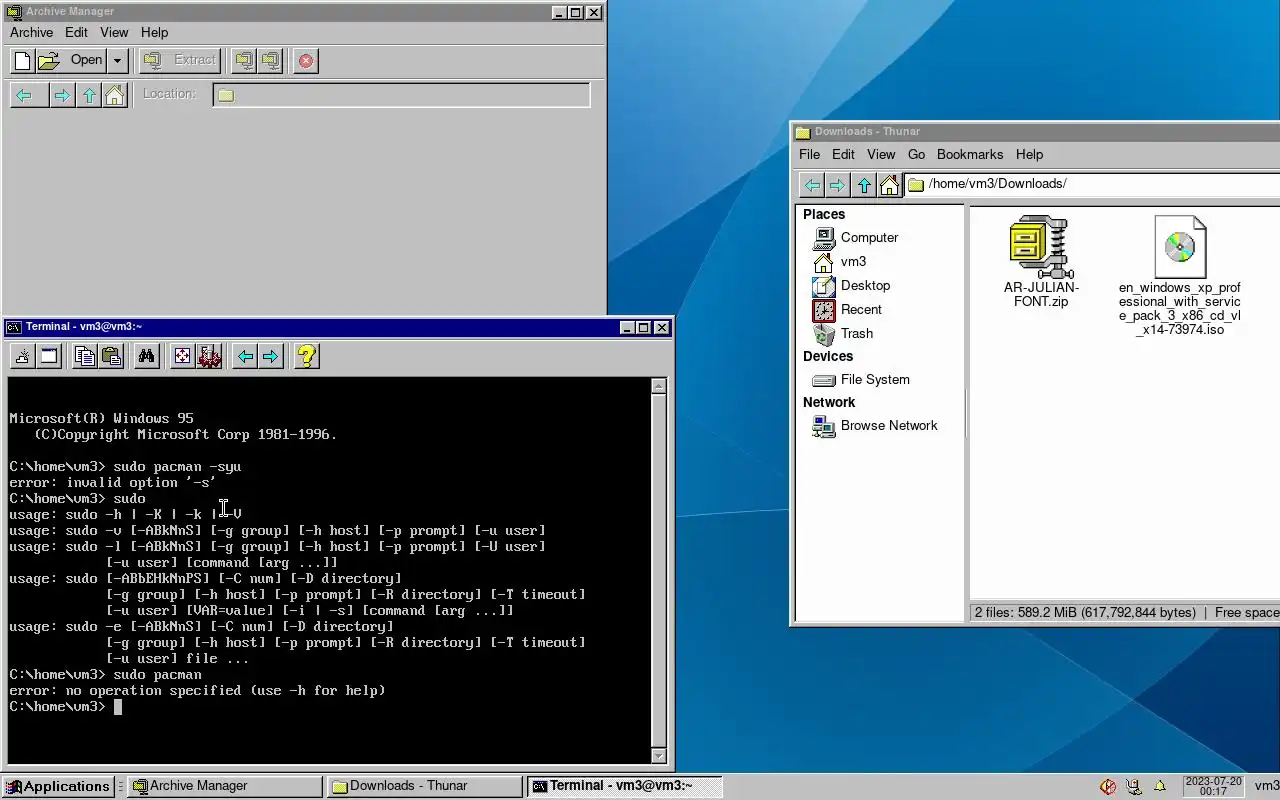Image resolution: width=1280 pixels, height=800 pixels.
Task: Switch to Downloads - Thunar taskbar button
Action: [x=426, y=786]
